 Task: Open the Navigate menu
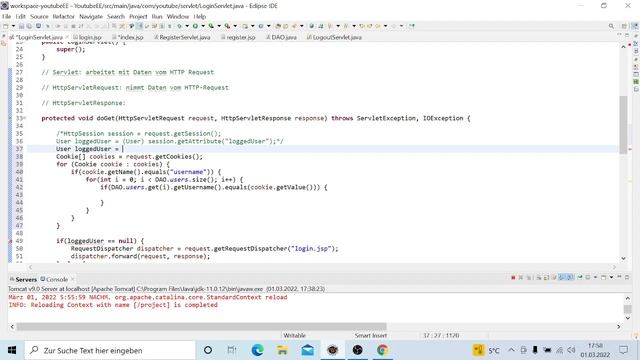[x=91, y=17]
